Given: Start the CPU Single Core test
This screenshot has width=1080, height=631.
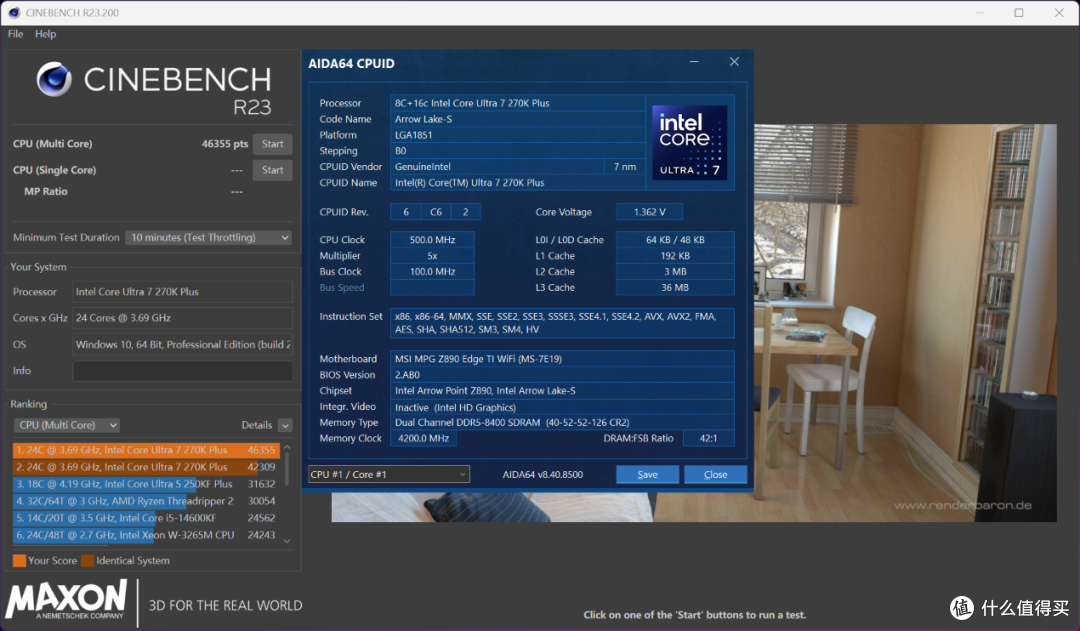Looking at the screenshot, I should click(x=272, y=170).
